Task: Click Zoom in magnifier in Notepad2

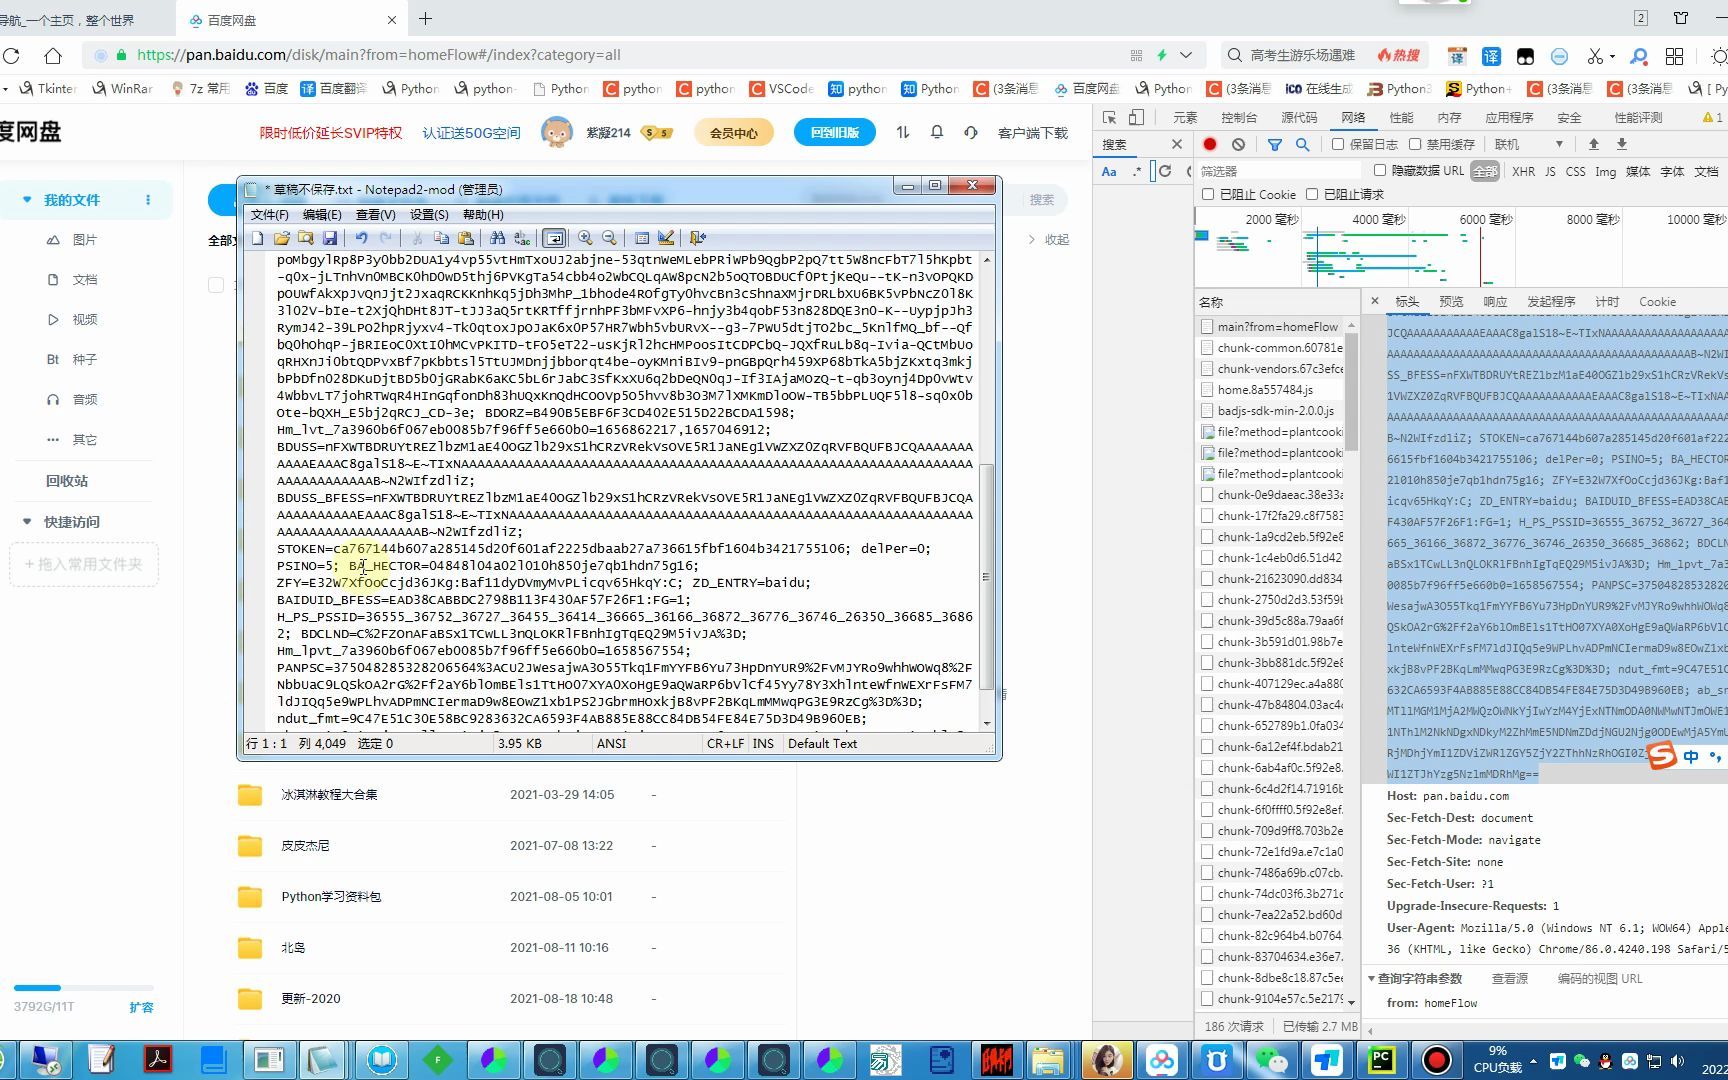Action: coord(585,238)
